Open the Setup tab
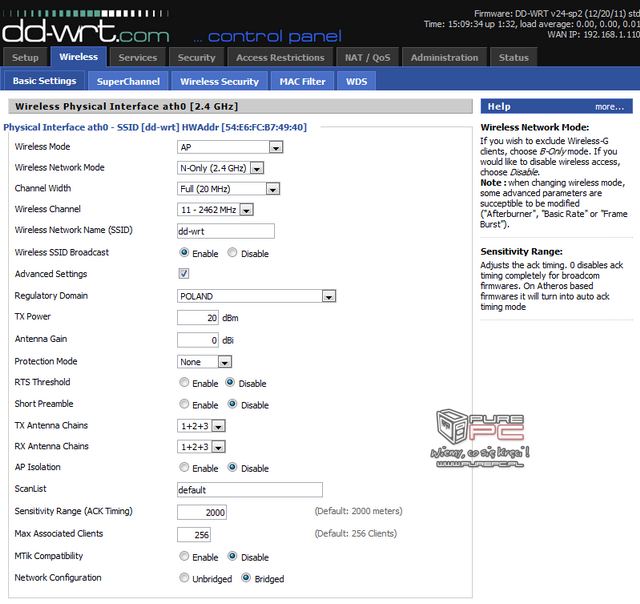This screenshot has width=640, height=604. tap(25, 57)
